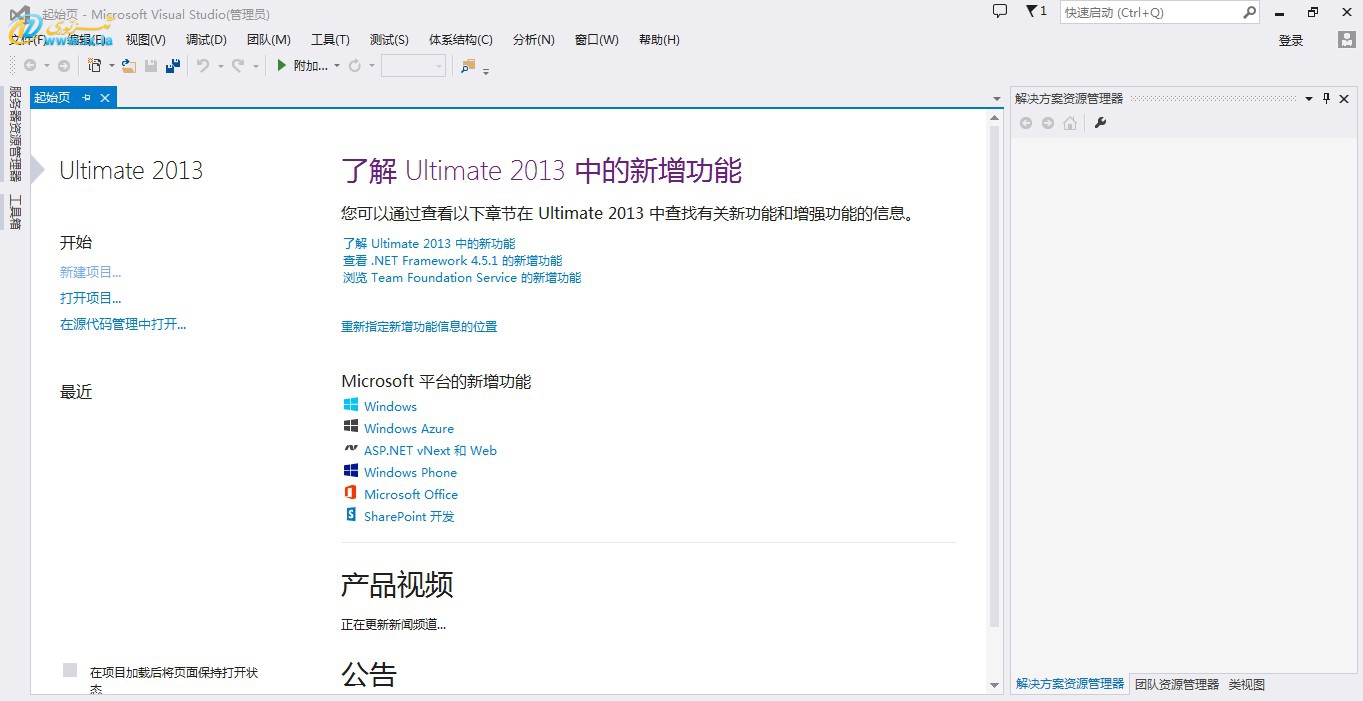Open the toolbar options overflow arrow
Image resolution: width=1363 pixels, height=701 pixels.
(486, 70)
